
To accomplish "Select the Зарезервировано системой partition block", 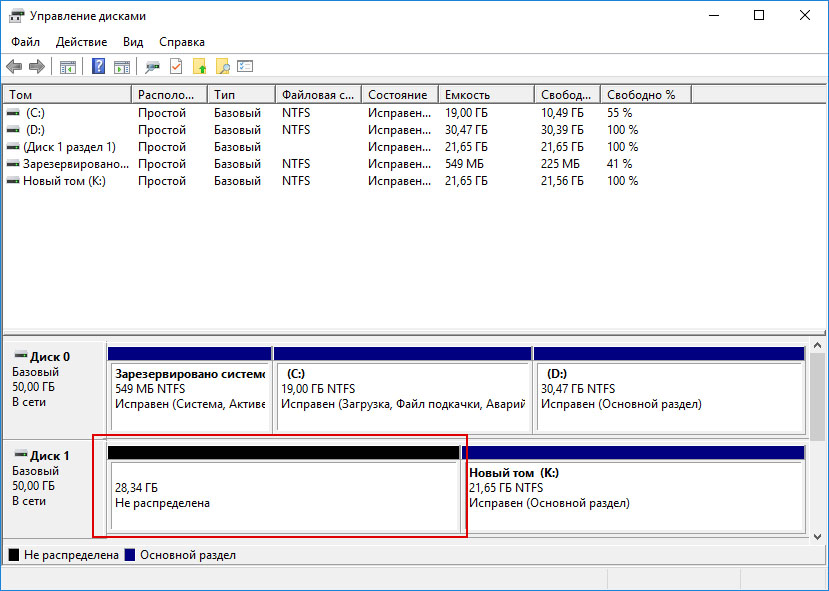I will (x=189, y=390).
